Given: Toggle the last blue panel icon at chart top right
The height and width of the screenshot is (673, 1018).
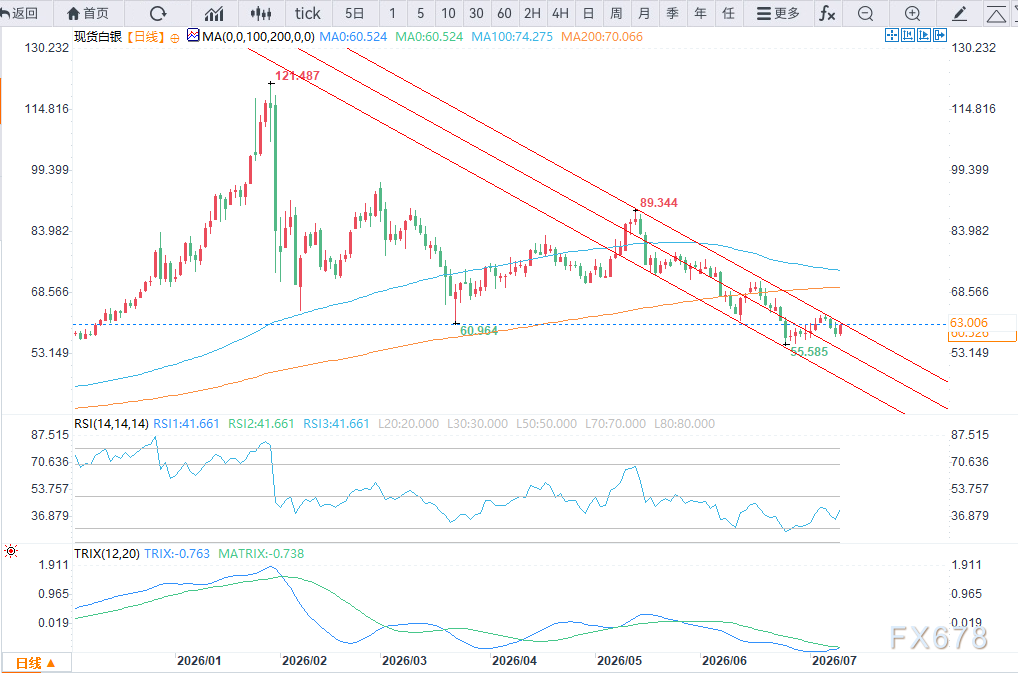Looking at the screenshot, I should (939, 36).
